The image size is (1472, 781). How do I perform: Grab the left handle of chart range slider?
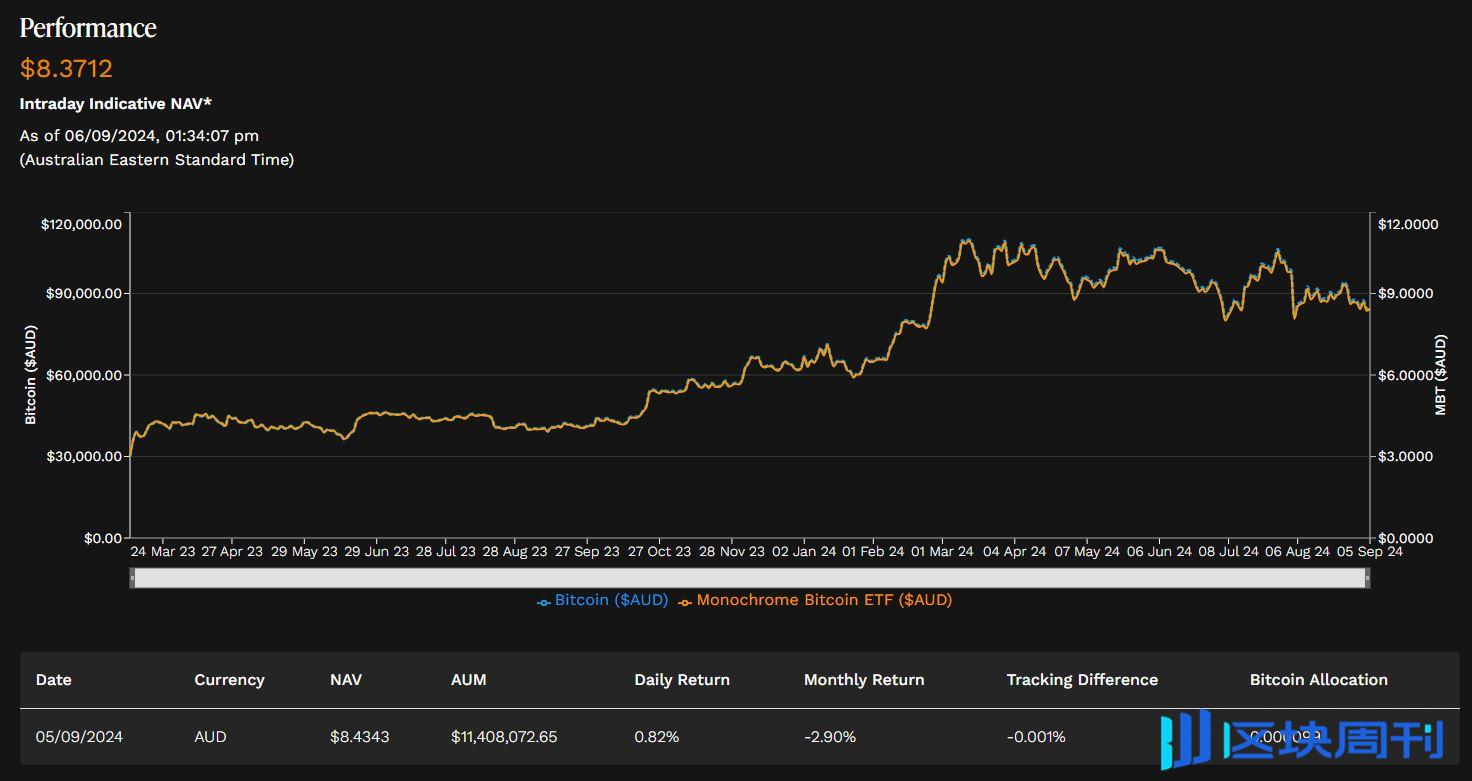click(132, 578)
